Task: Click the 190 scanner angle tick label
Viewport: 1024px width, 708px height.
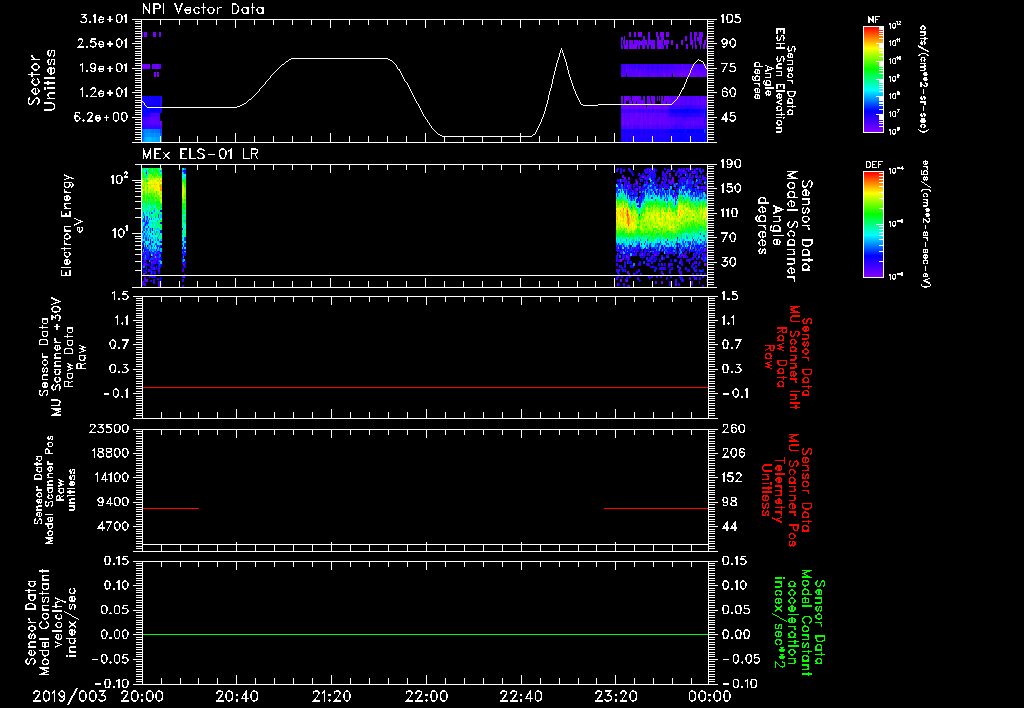Action: pyautogui.click(x=731, y=163)
